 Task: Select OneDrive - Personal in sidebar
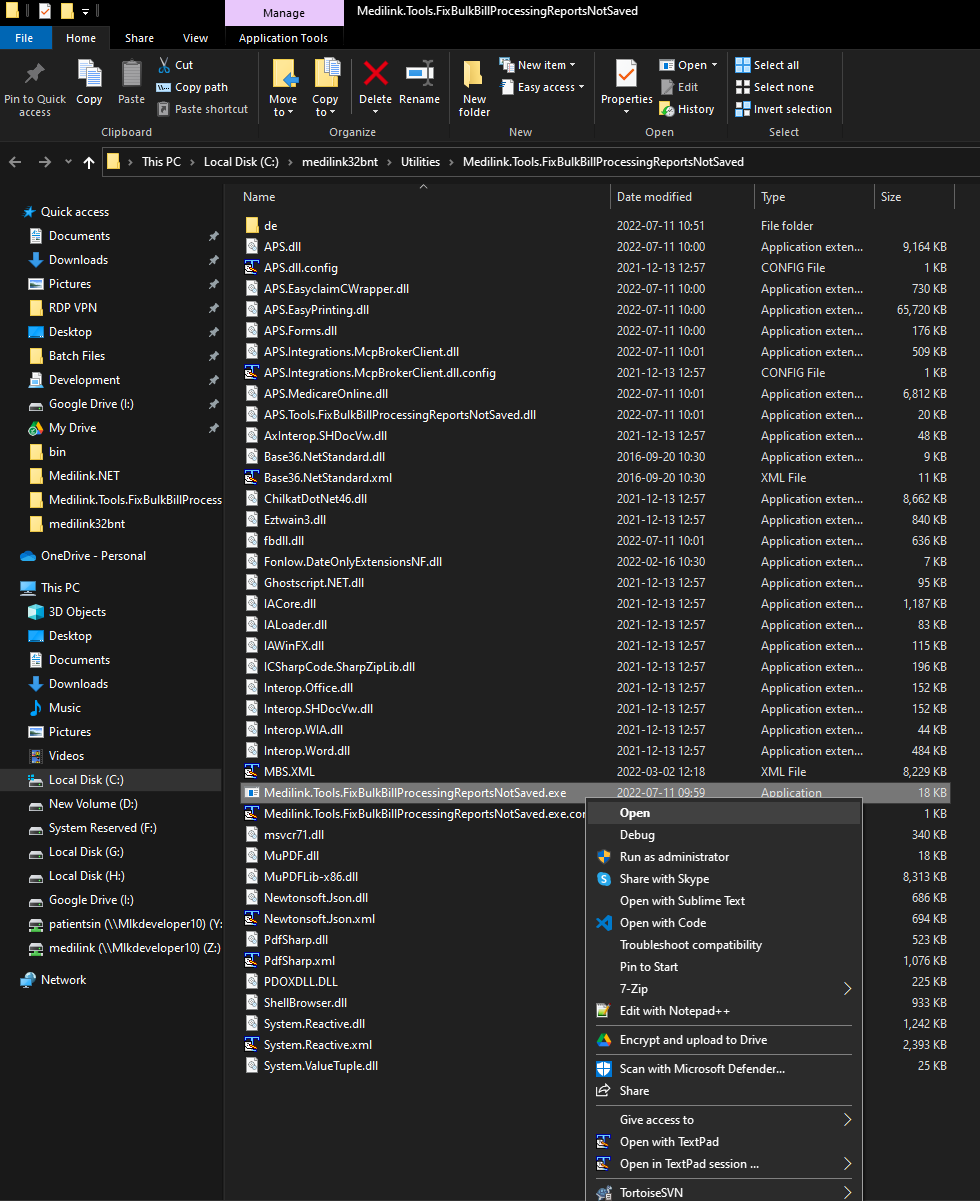point(93,556)
